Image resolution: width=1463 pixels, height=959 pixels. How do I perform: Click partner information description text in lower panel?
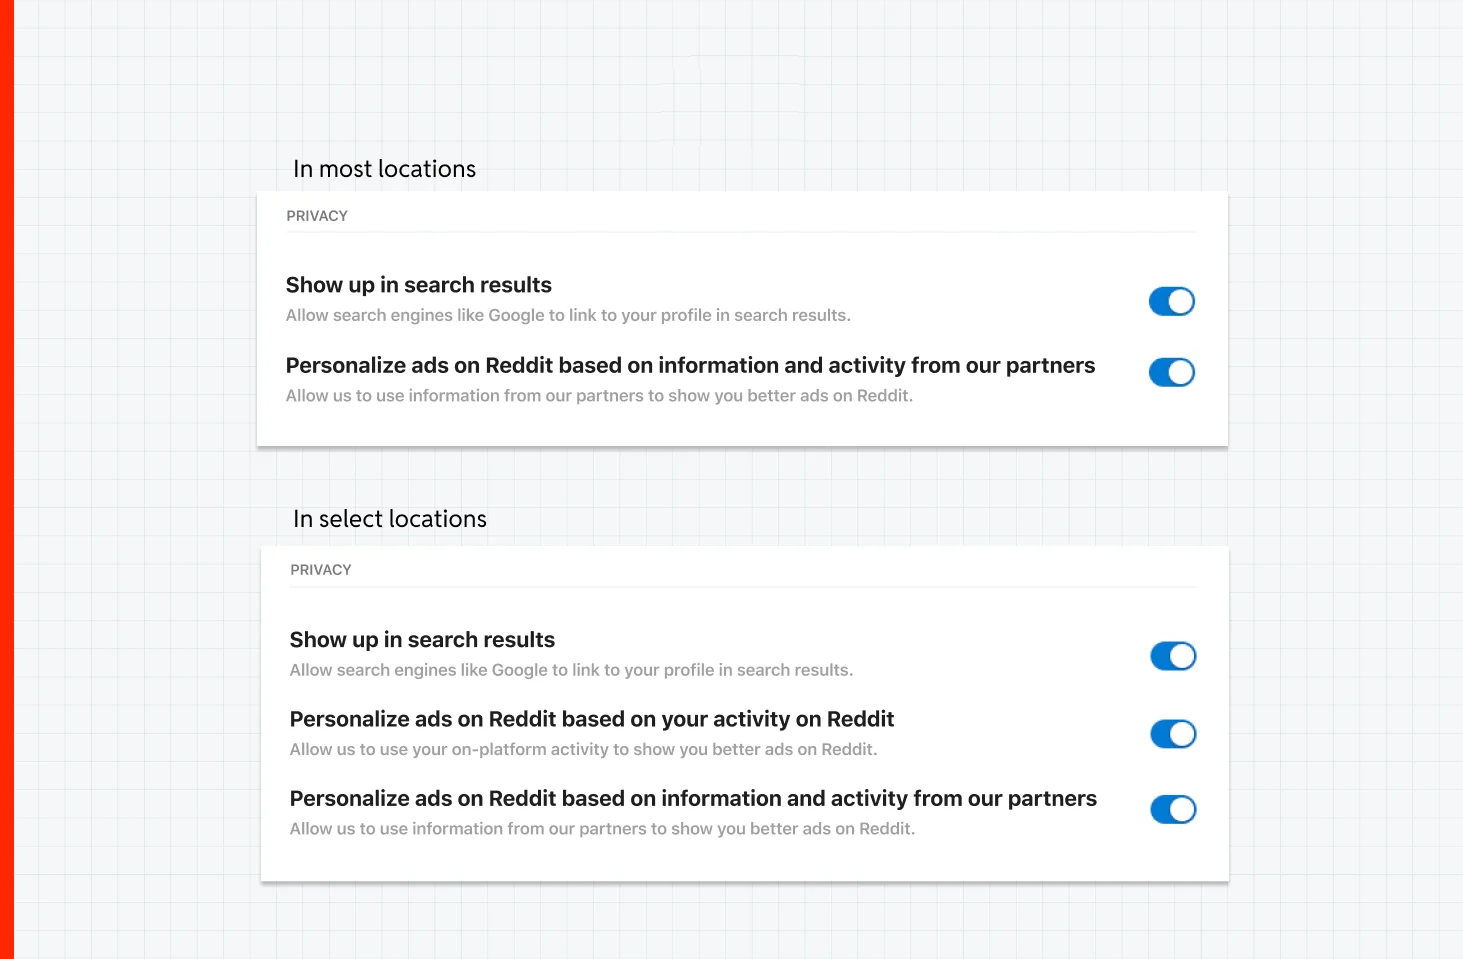coord(602,829)
